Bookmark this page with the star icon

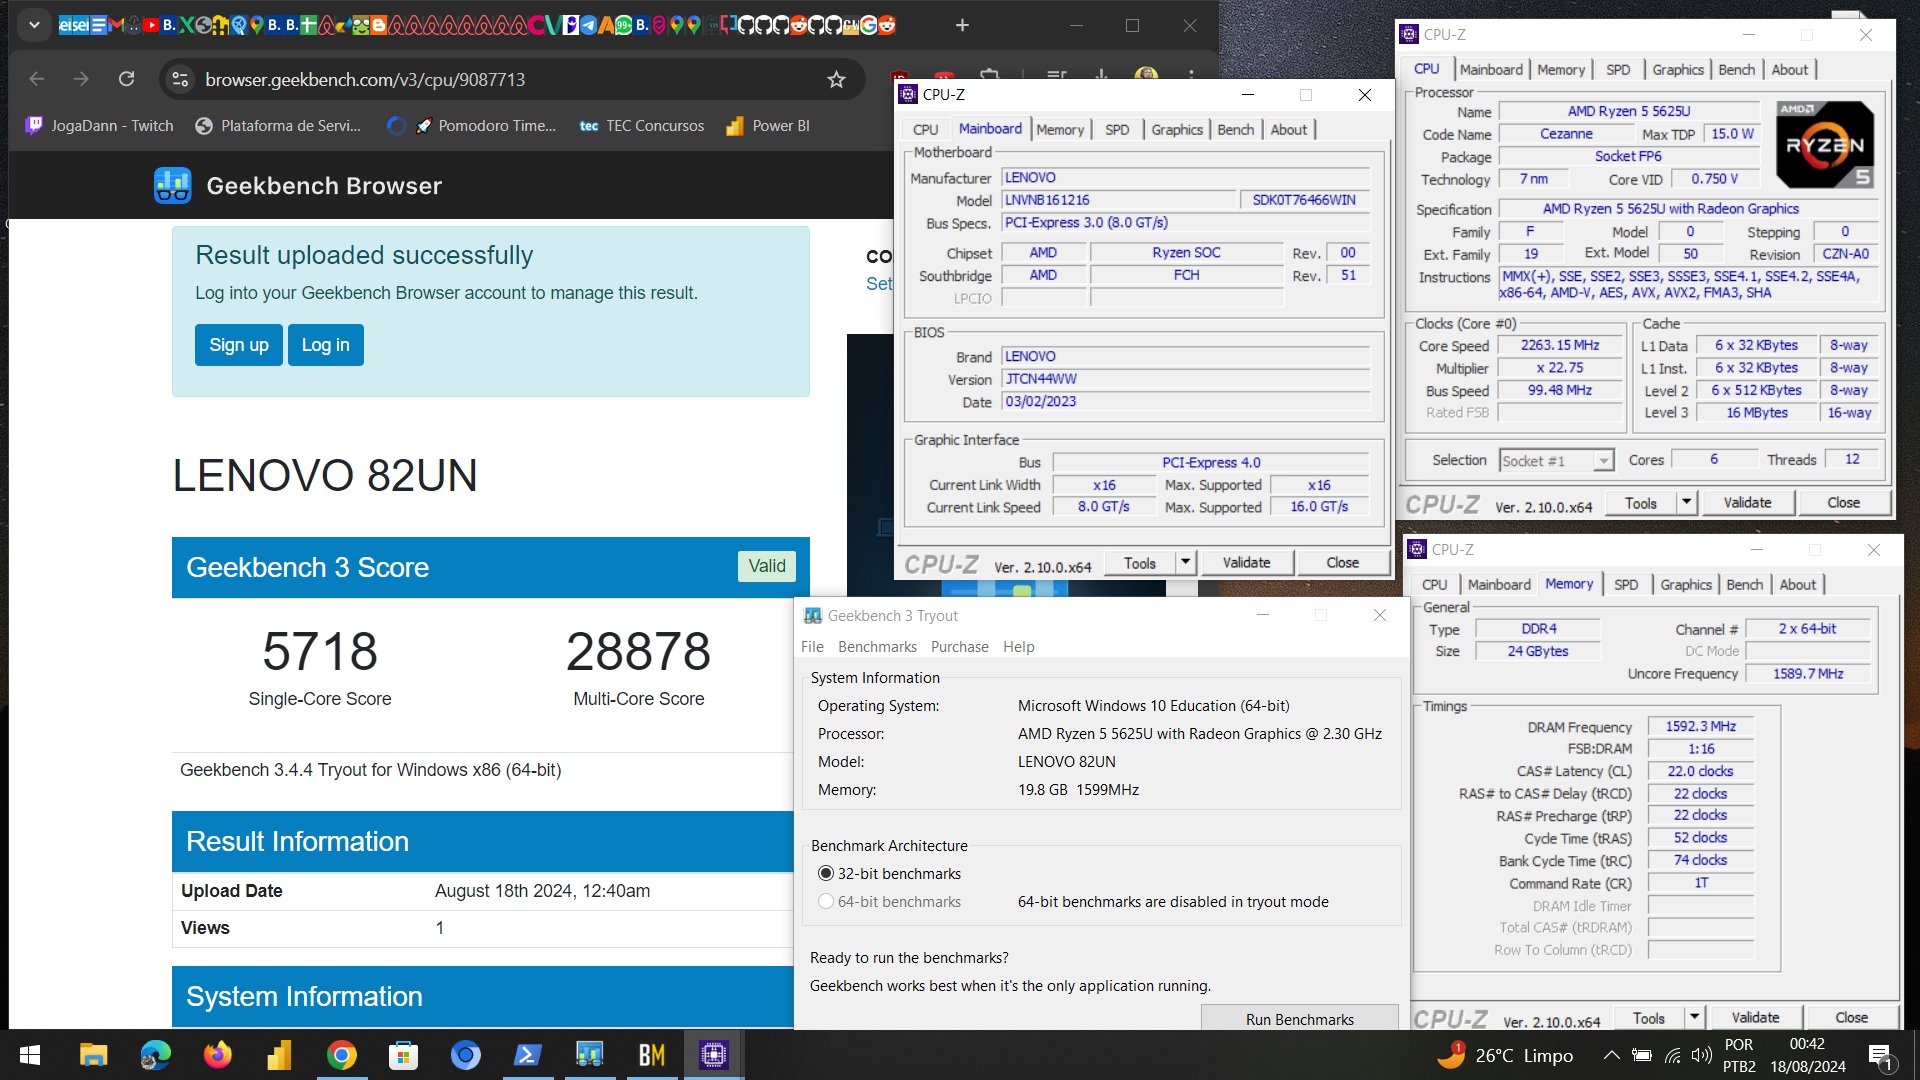tap(836, 79)
